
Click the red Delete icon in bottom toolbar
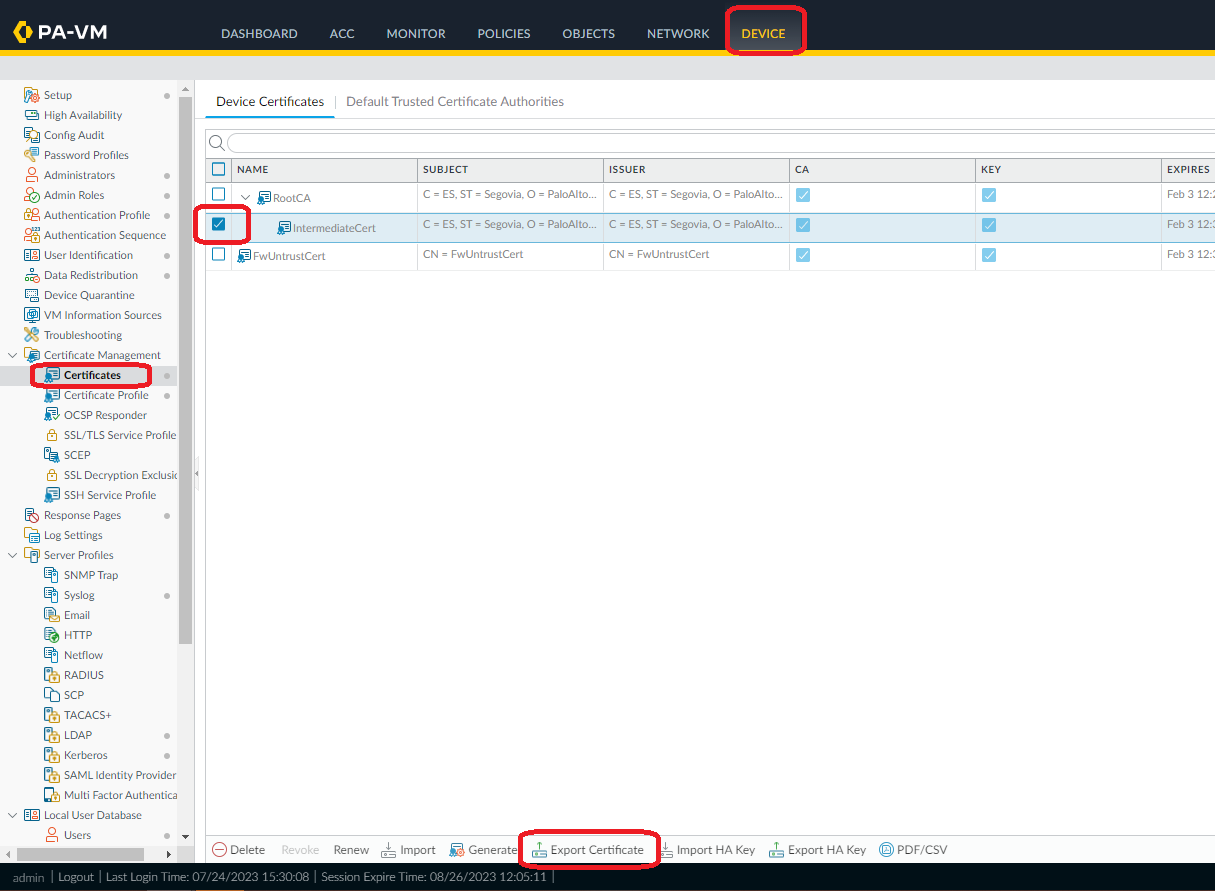[219, 850]
